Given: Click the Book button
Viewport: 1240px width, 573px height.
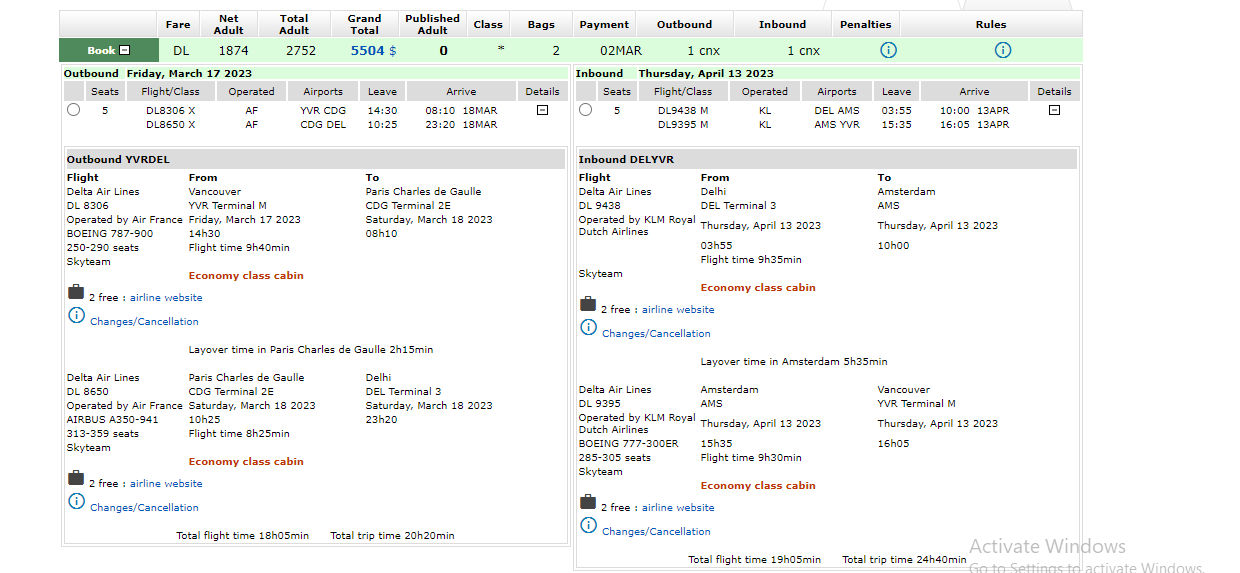Looking at the screenshot, I should (108, 51).
